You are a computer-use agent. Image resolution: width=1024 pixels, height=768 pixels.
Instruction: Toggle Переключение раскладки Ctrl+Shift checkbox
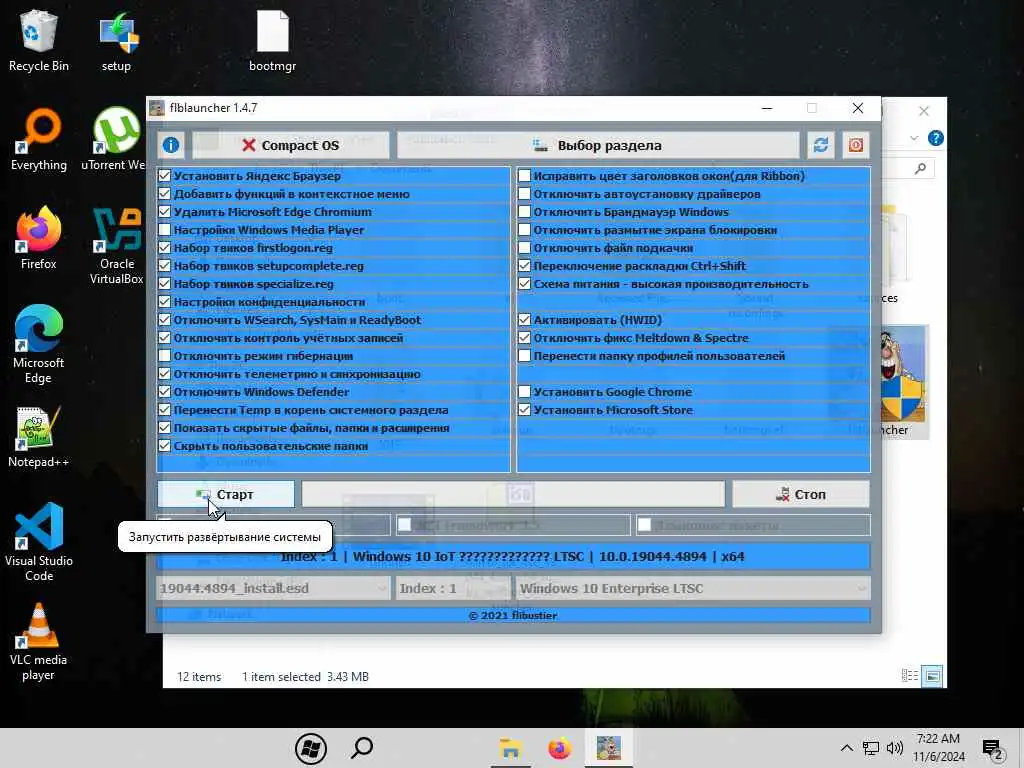click(524, 266)
